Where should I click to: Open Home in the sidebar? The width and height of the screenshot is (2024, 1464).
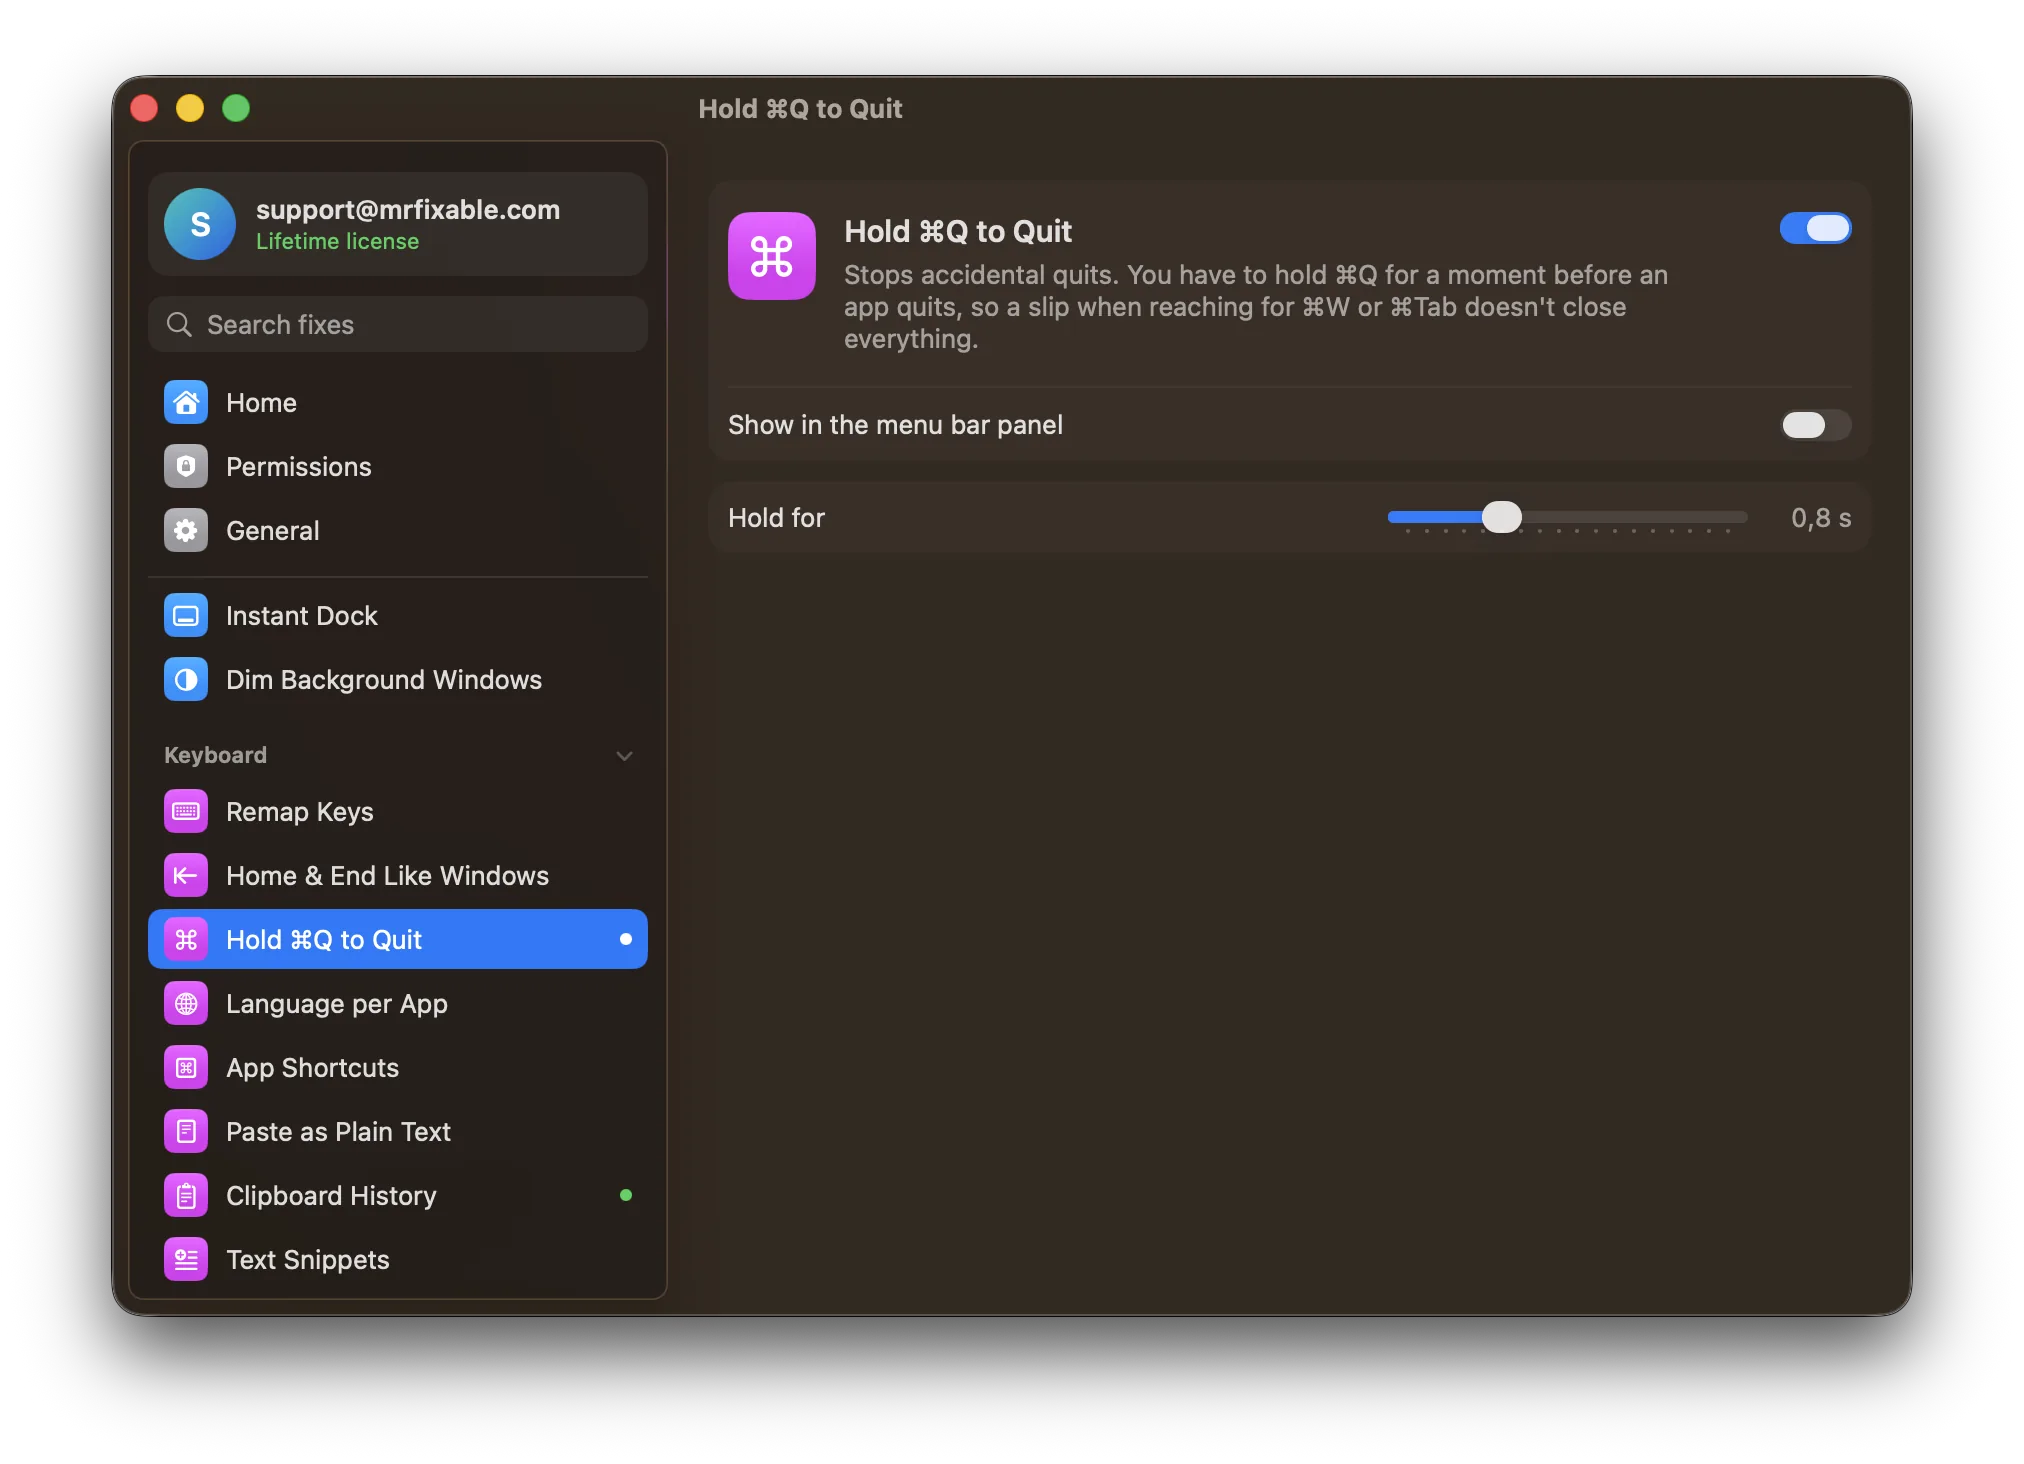pos(398,403)
